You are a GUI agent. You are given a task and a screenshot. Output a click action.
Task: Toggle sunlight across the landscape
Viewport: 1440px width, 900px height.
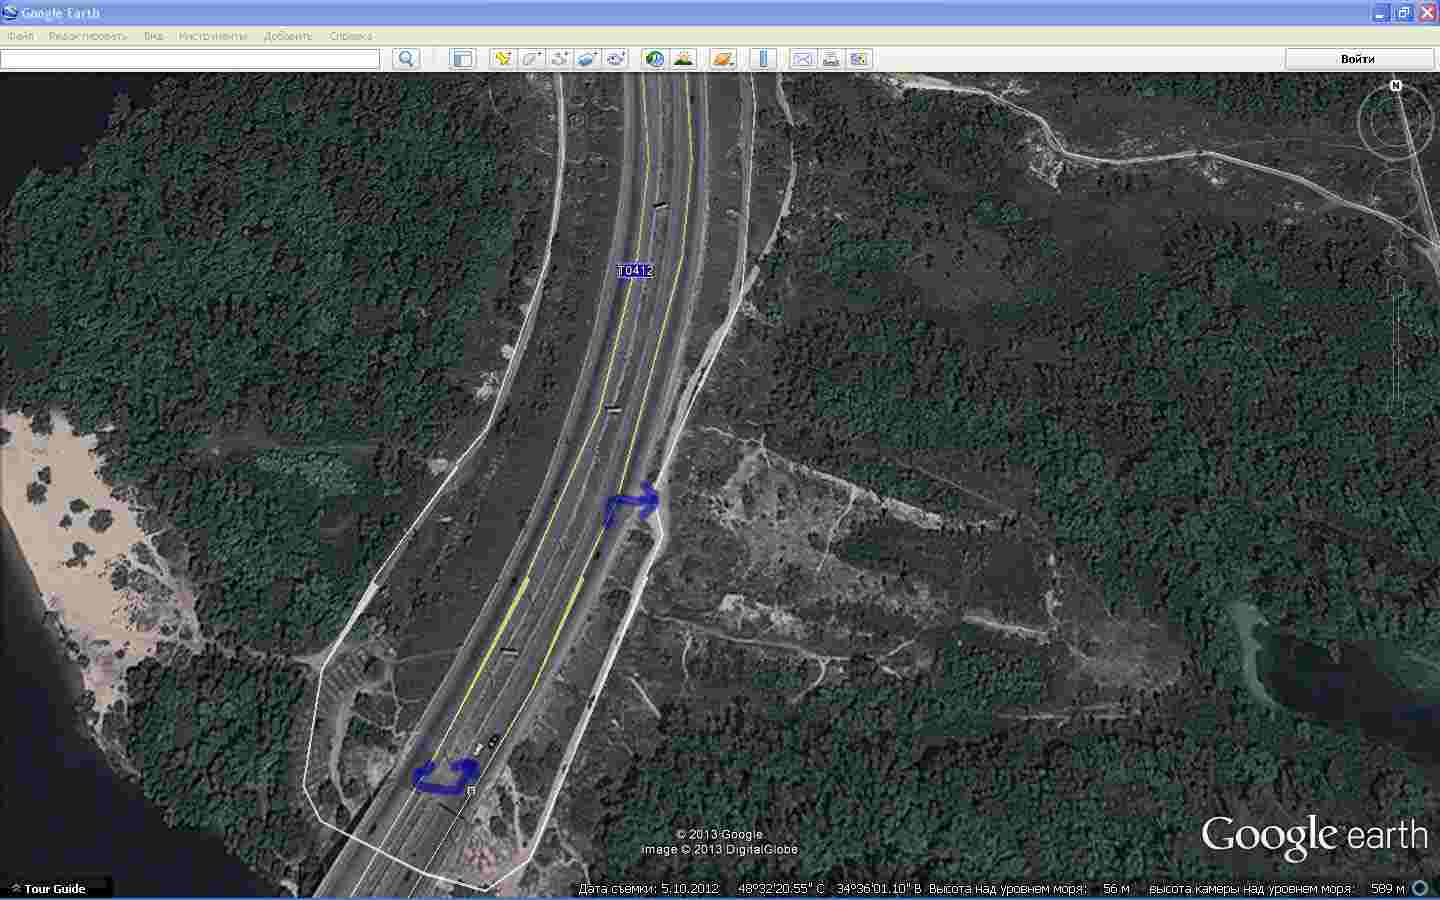(683, 59)
